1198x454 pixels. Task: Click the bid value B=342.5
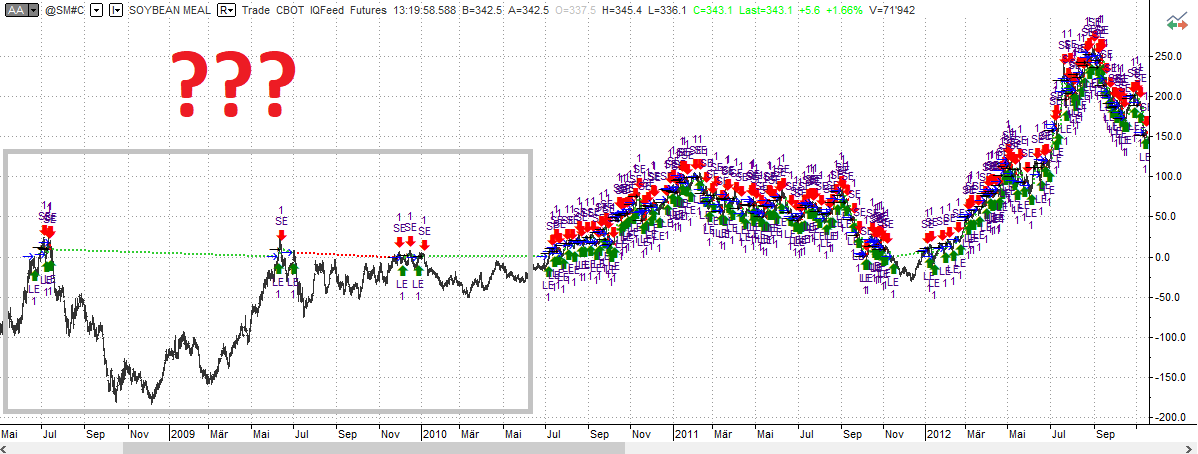coord(481,11)
